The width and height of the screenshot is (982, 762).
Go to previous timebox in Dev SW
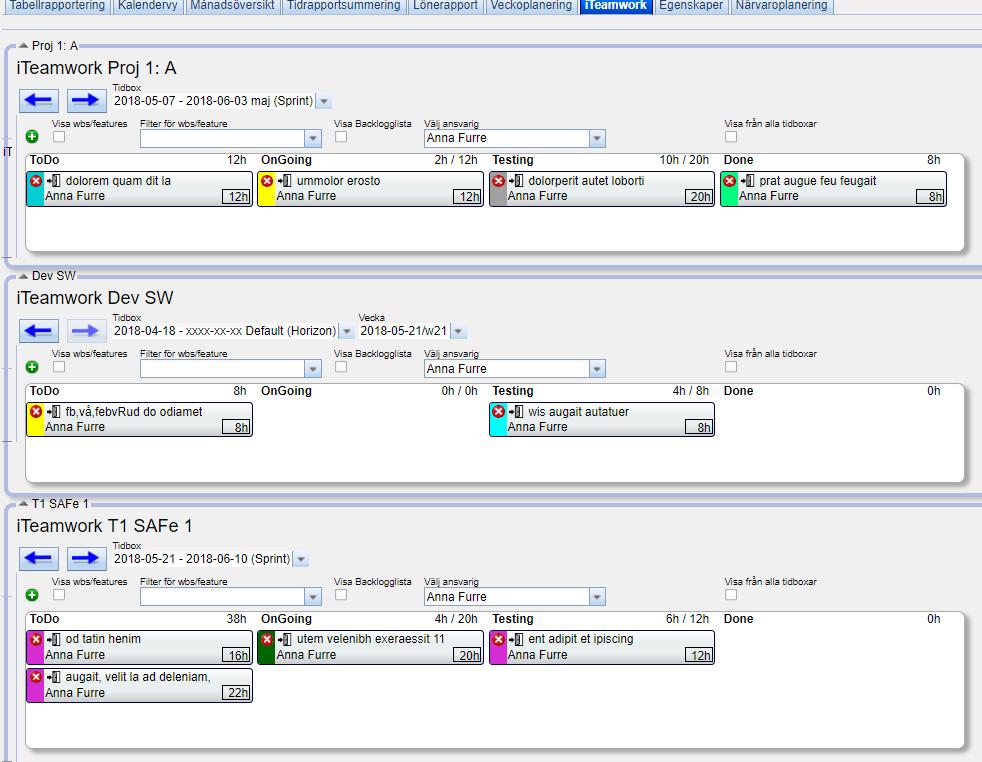(39, 331)
